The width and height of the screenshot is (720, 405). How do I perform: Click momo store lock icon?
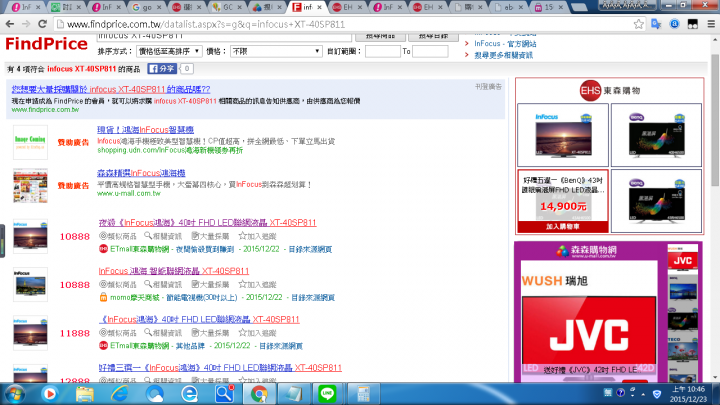103,297
